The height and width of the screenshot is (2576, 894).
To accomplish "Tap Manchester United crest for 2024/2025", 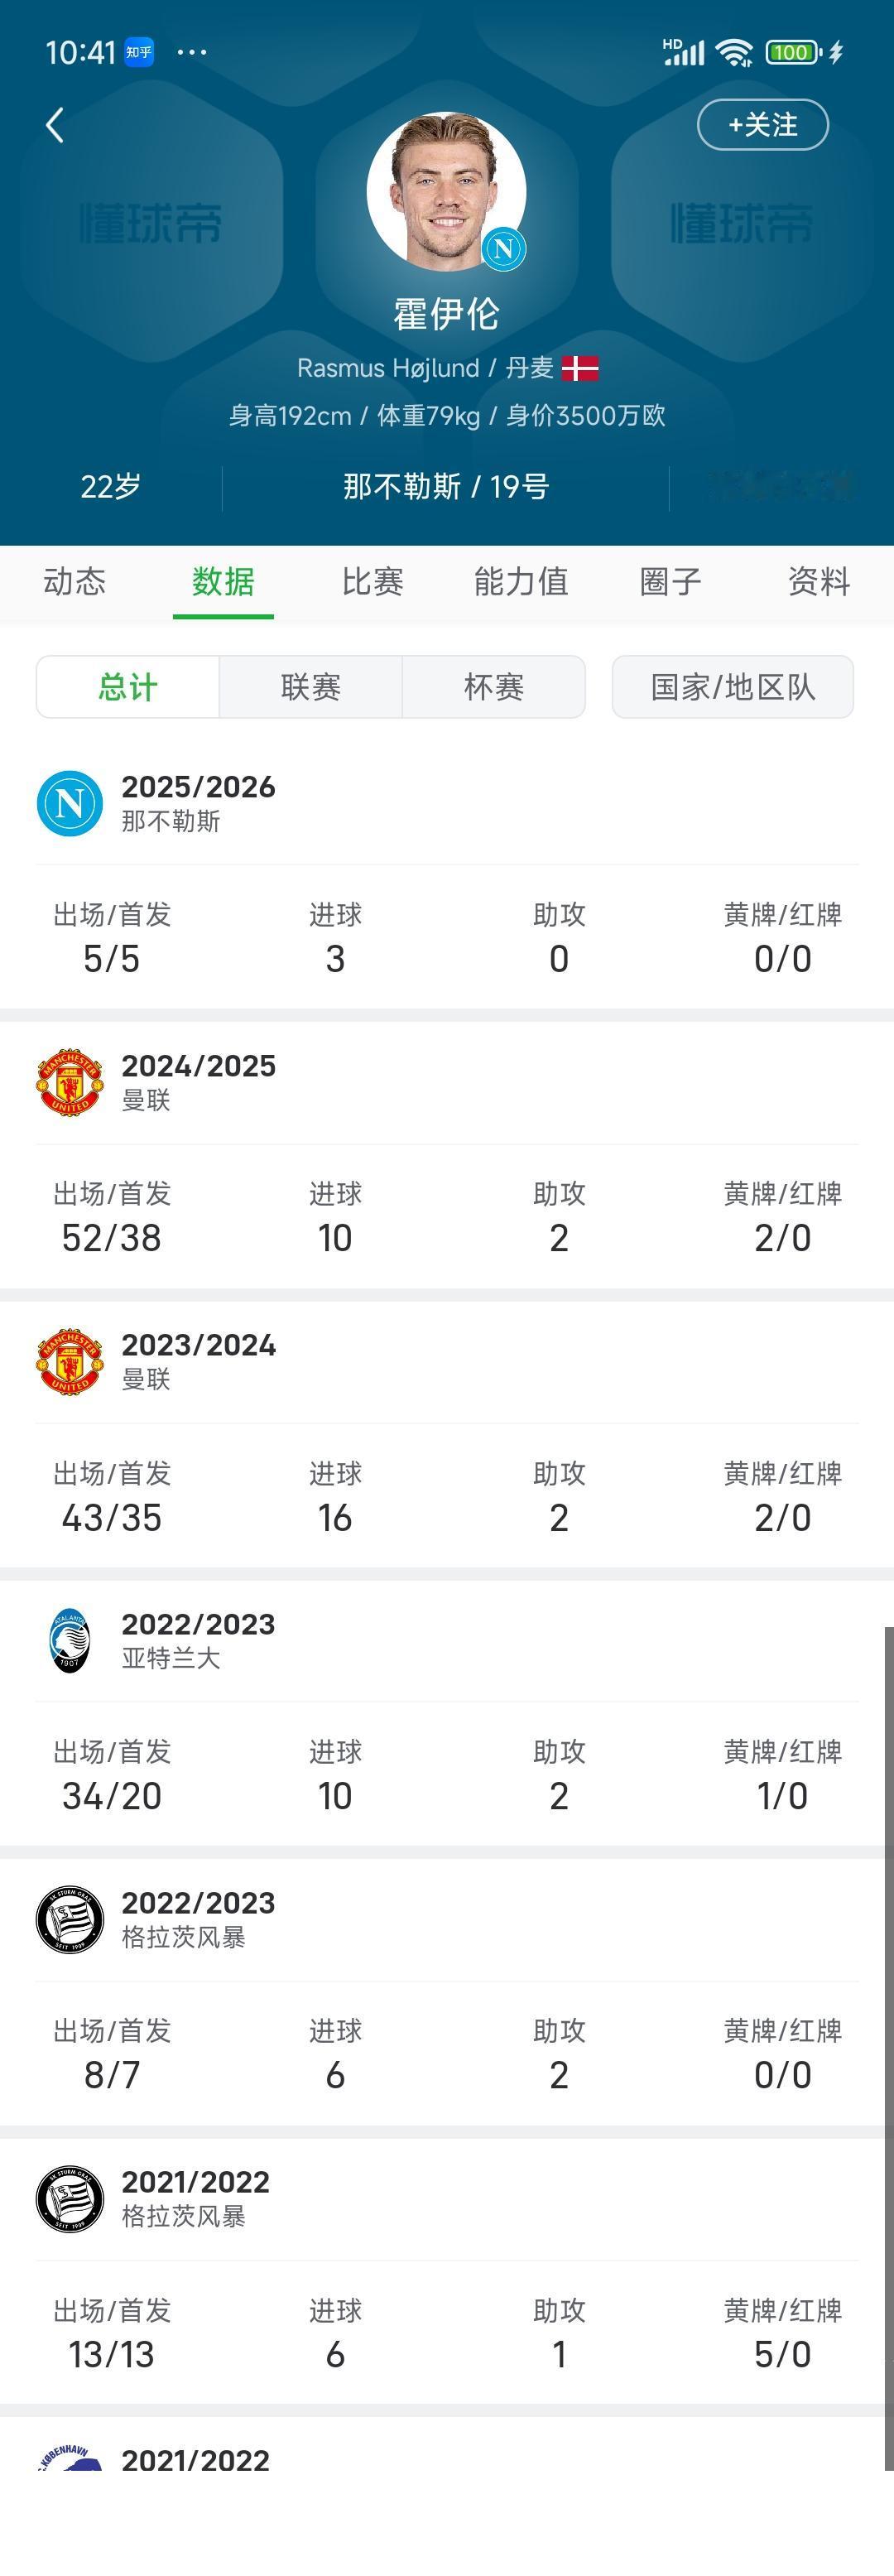I will 70,1082.
